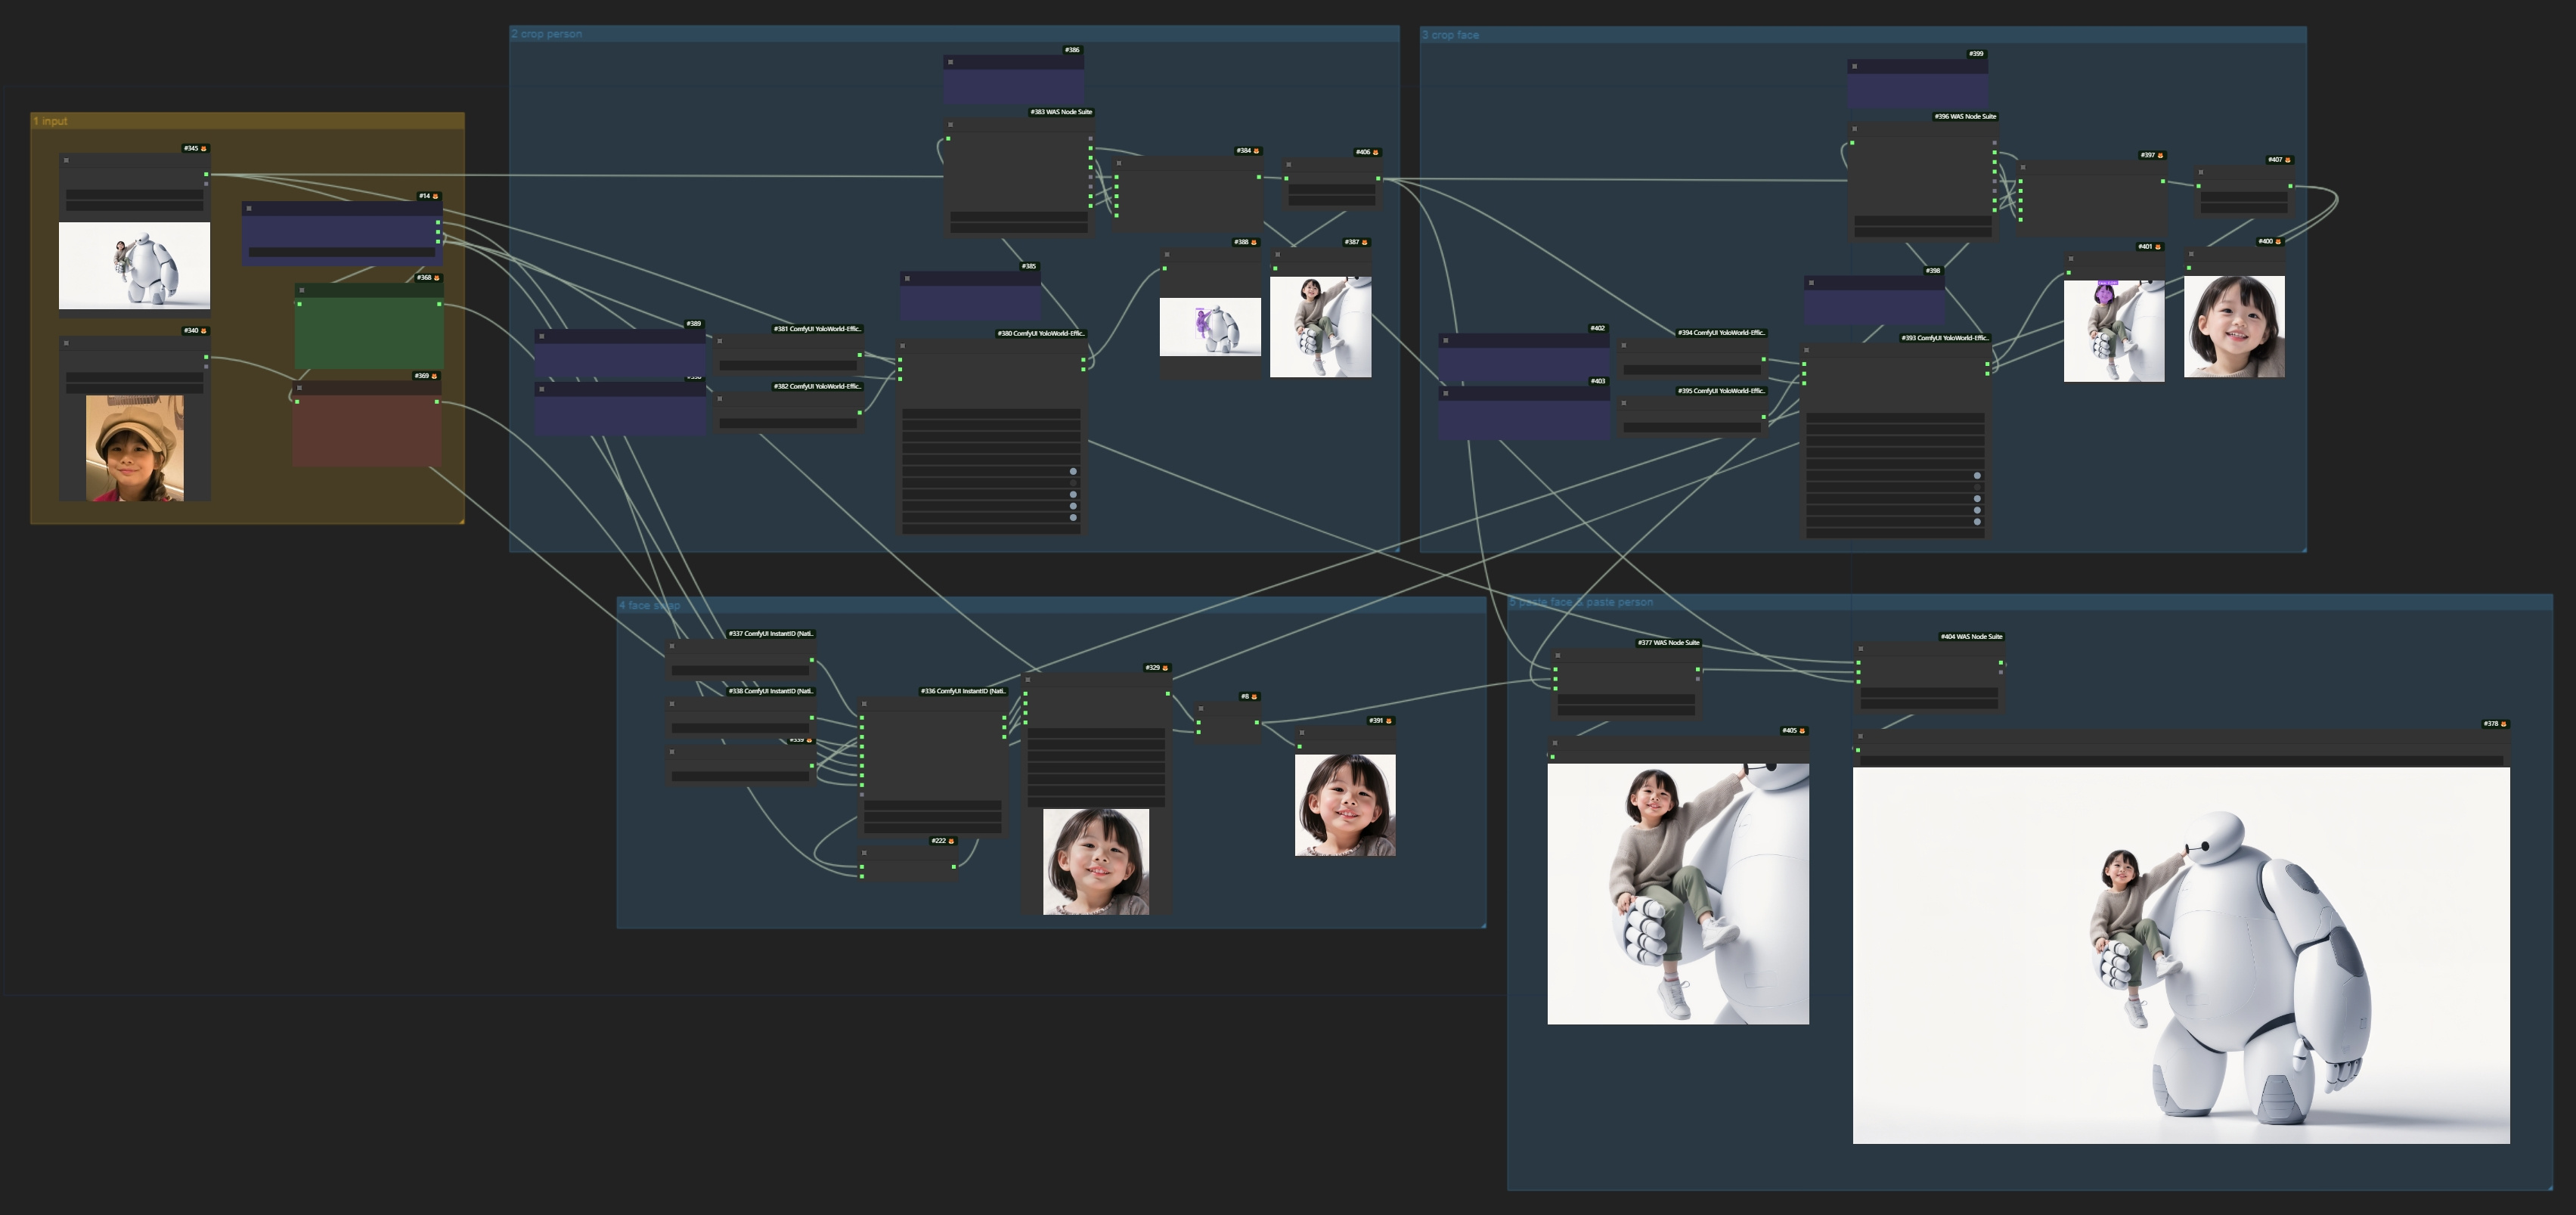The image size is (2576, 1215).
Task: Turn on the grey disabled toggle in node #380
Action: [1073, 483]
